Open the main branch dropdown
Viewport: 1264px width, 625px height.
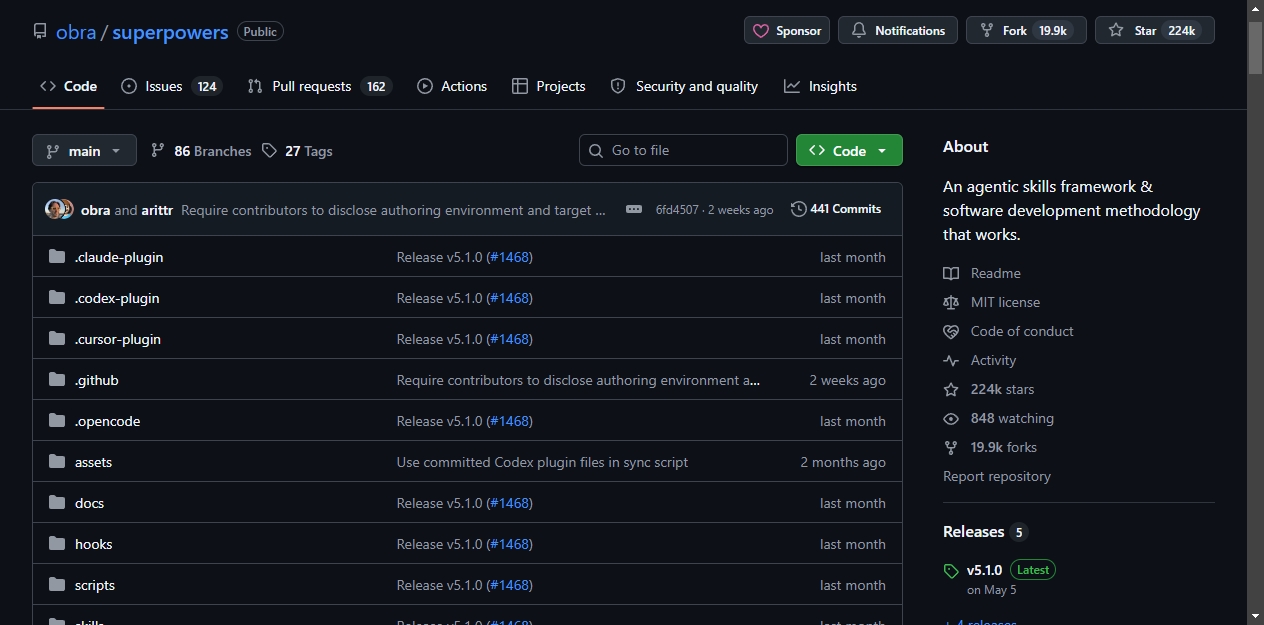[x=84, y=150]
